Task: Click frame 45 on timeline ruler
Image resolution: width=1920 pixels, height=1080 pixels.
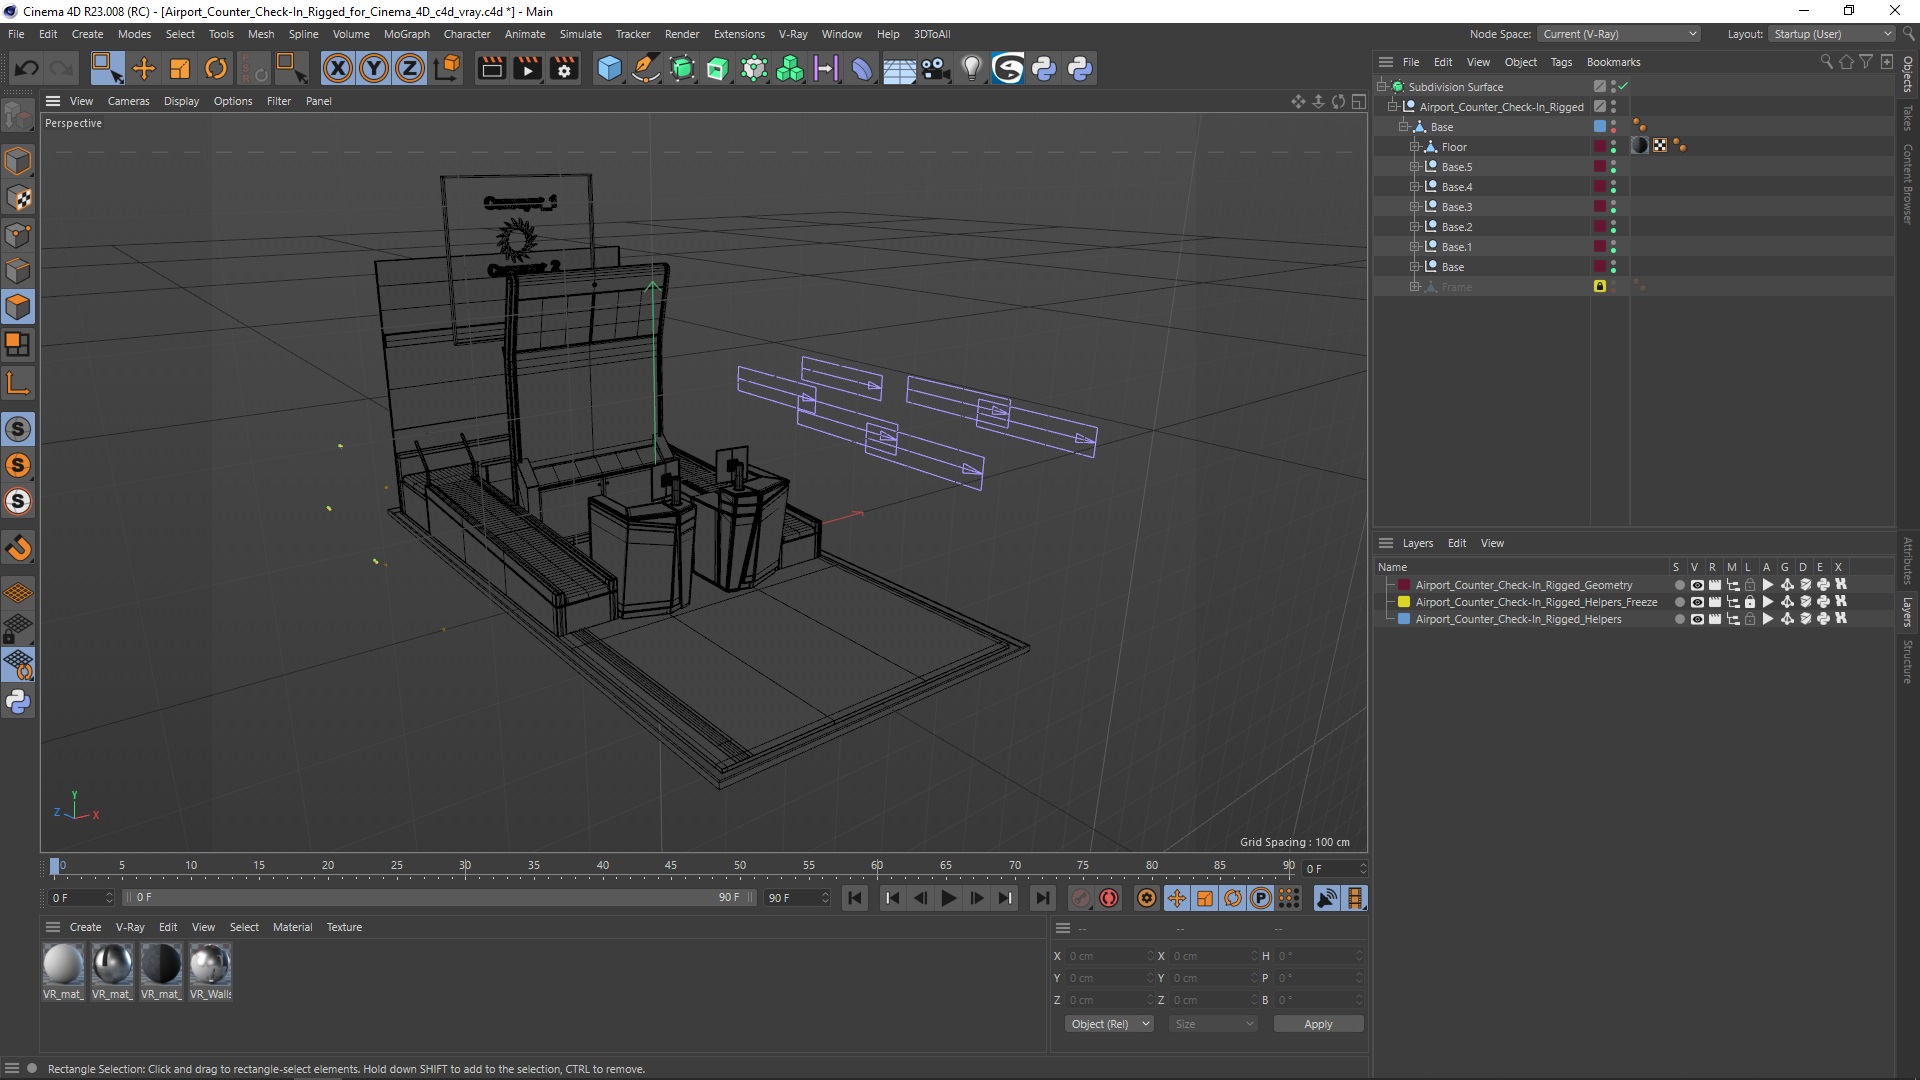Action: click(x=671, y=866)
